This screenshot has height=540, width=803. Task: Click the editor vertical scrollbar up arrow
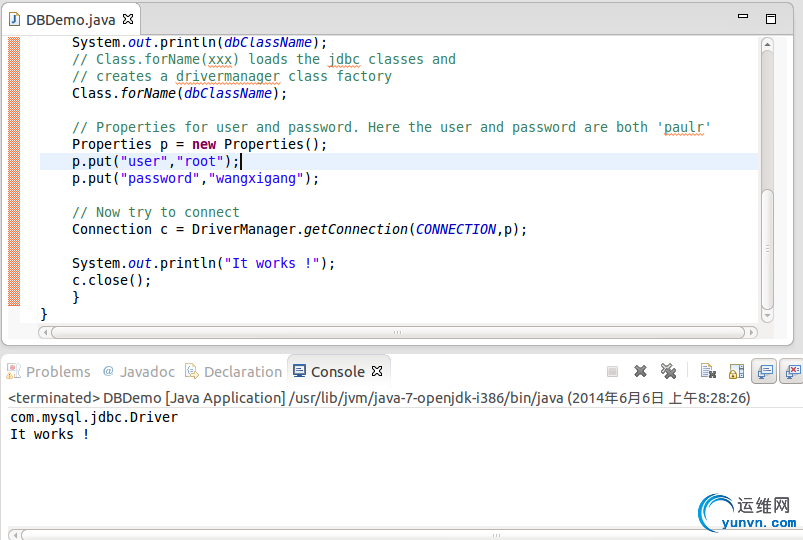click(x=767, y=45)
